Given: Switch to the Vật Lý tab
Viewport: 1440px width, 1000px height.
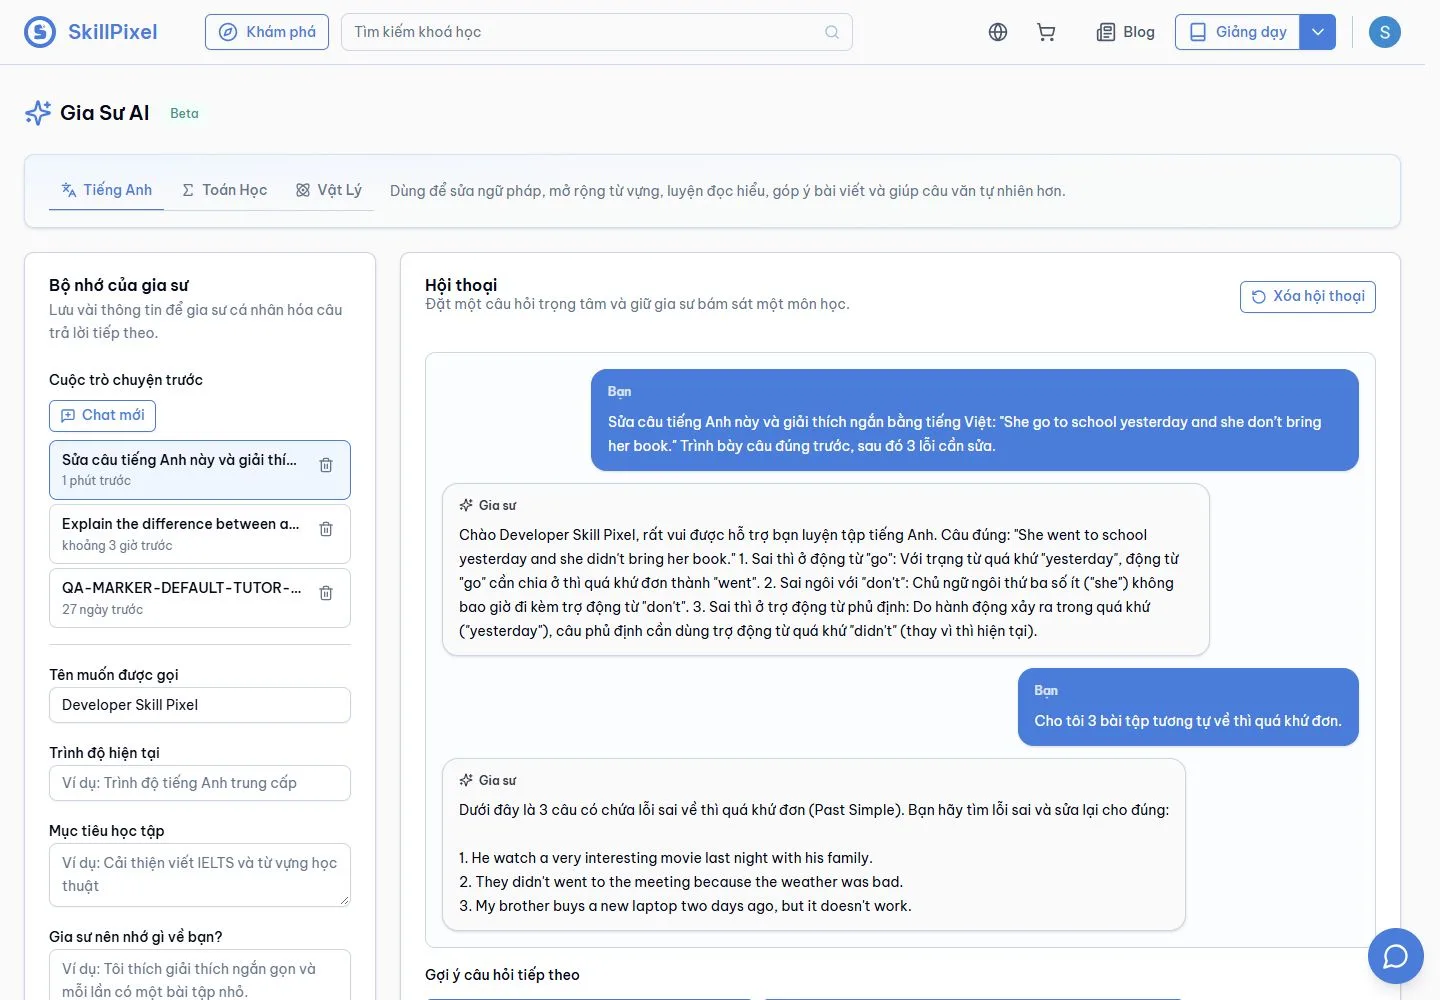Looking at the screenshot, I should tap(329, 190).
